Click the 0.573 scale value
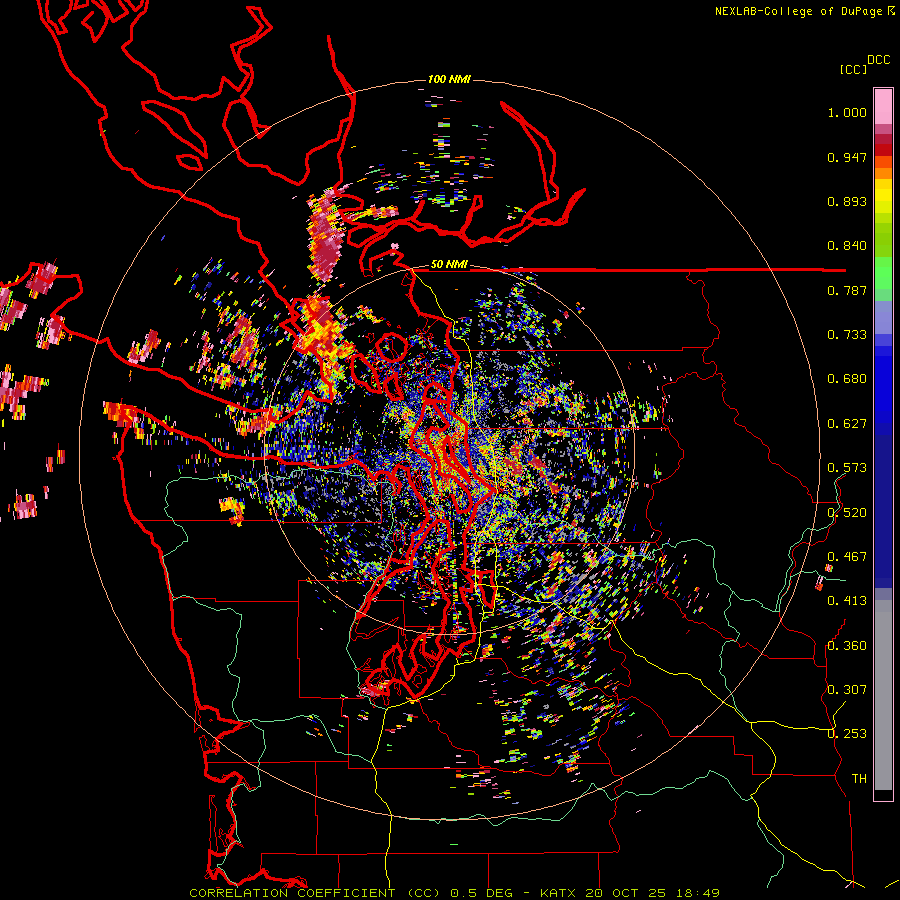900x900 pixels. [847, 468]
